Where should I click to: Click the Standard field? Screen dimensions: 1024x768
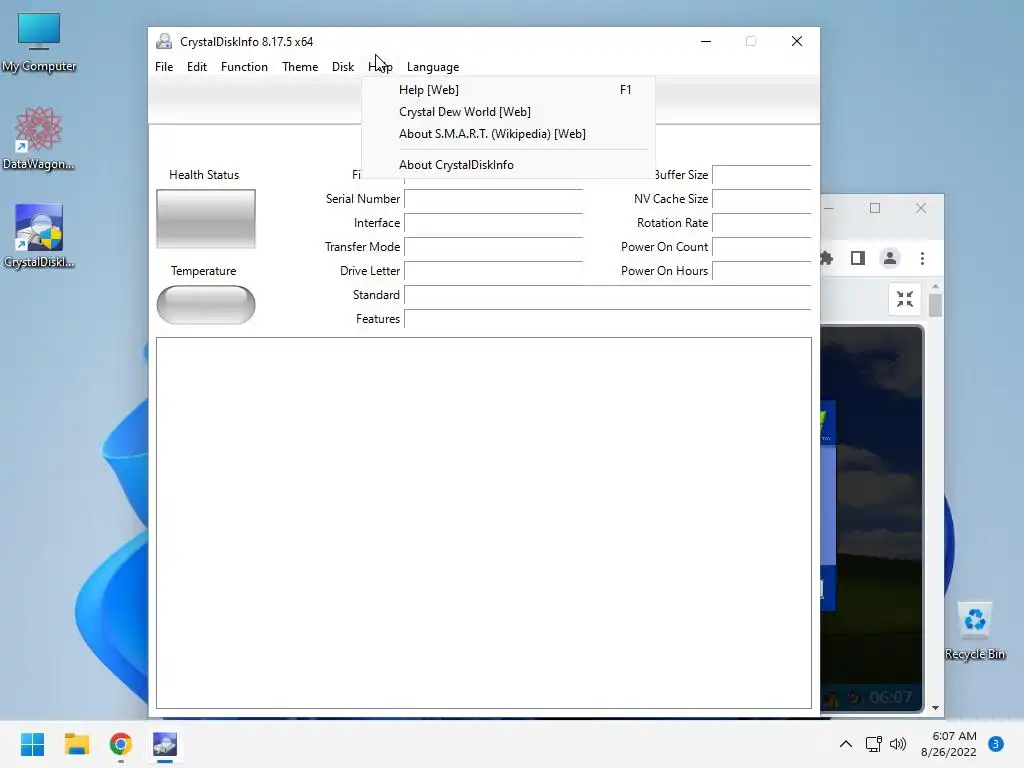click(x=608, y=295)
